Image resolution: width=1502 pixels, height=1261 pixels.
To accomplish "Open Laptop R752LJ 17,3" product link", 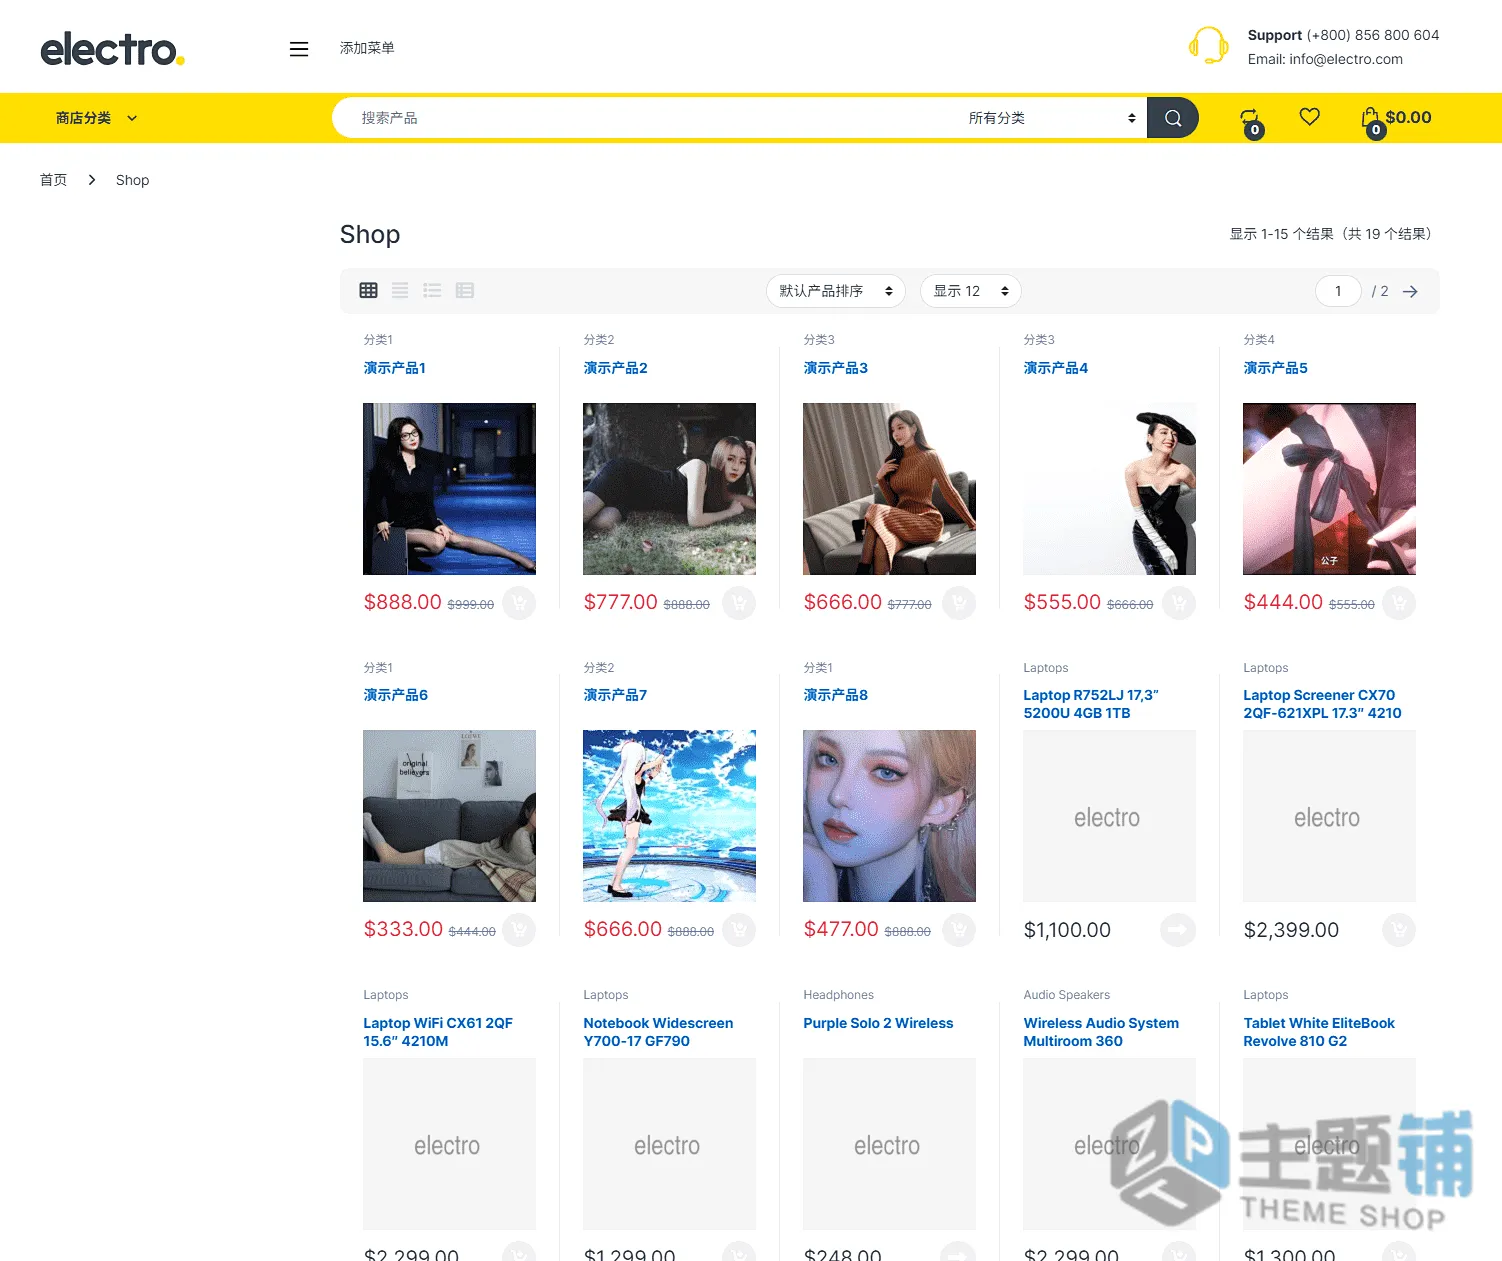I will pos(1091,704).
